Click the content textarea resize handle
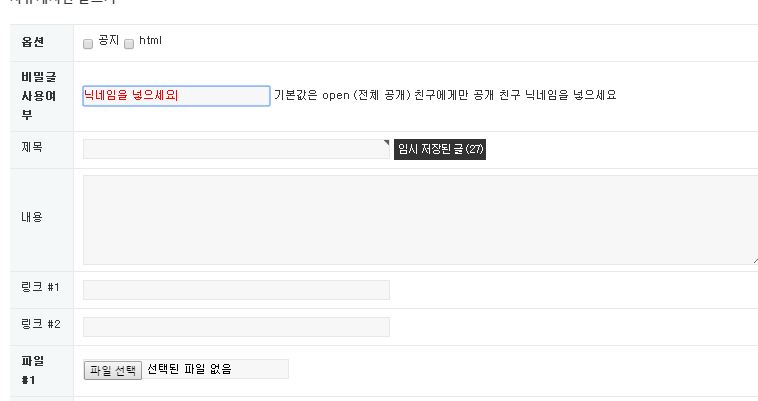The image size is (758, 401). [753, 259]
